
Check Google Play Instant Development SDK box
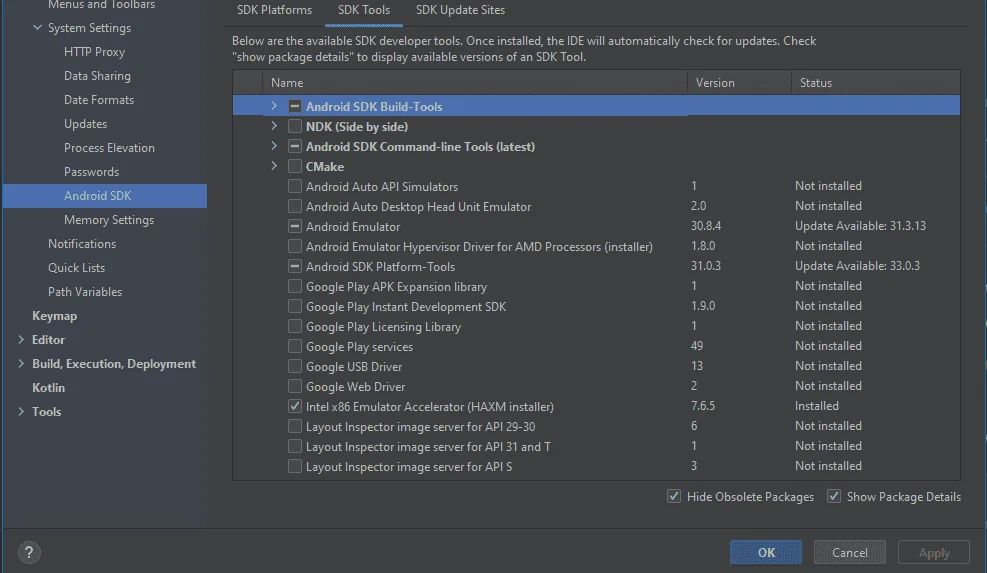(295, 307)
